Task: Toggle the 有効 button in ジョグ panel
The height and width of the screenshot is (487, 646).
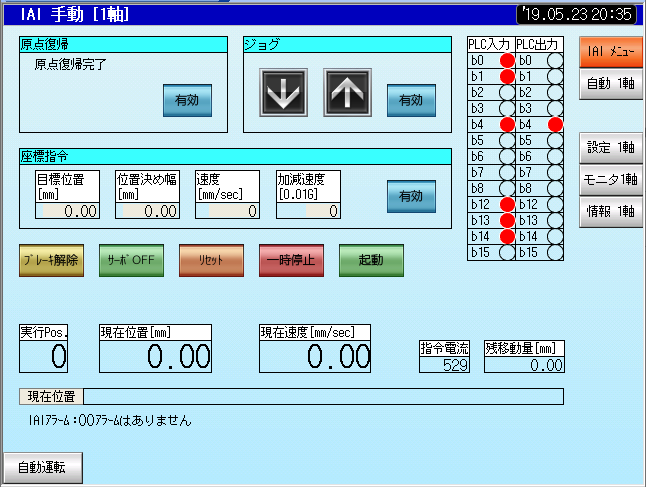Action: coord(411,101)
